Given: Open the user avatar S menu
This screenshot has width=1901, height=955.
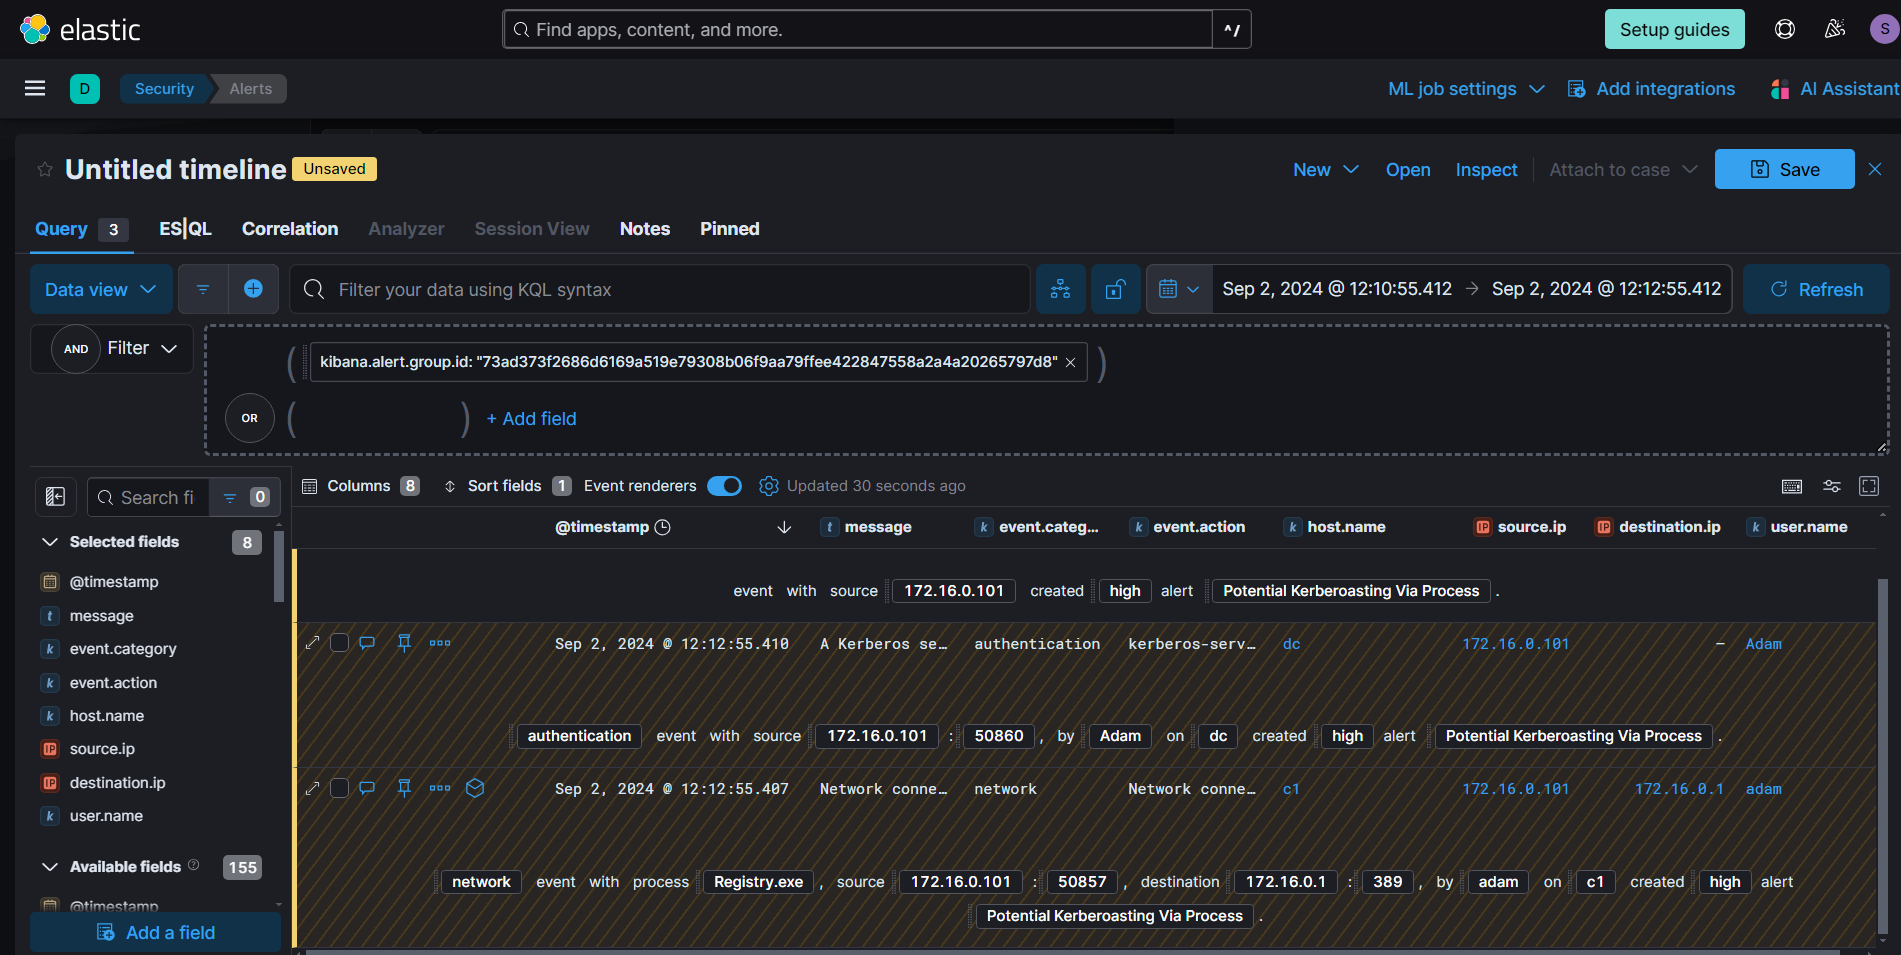Looking at the screenshot, I should 1884,29.
